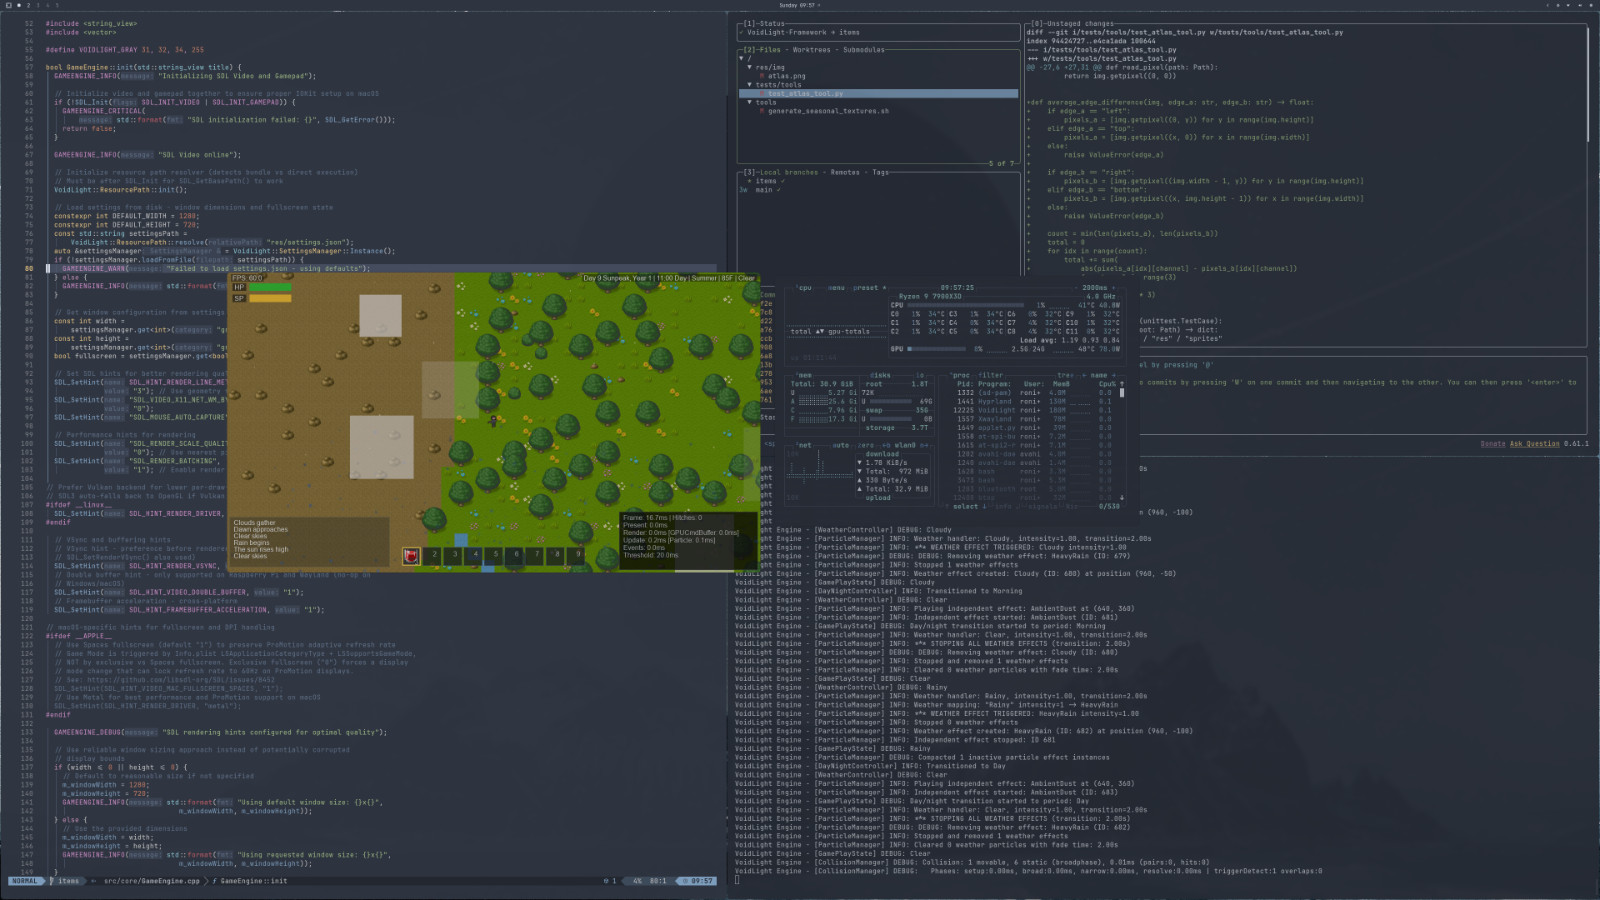
Task: Select hotbar slot 8 in the game
Action: click(557, 554)
